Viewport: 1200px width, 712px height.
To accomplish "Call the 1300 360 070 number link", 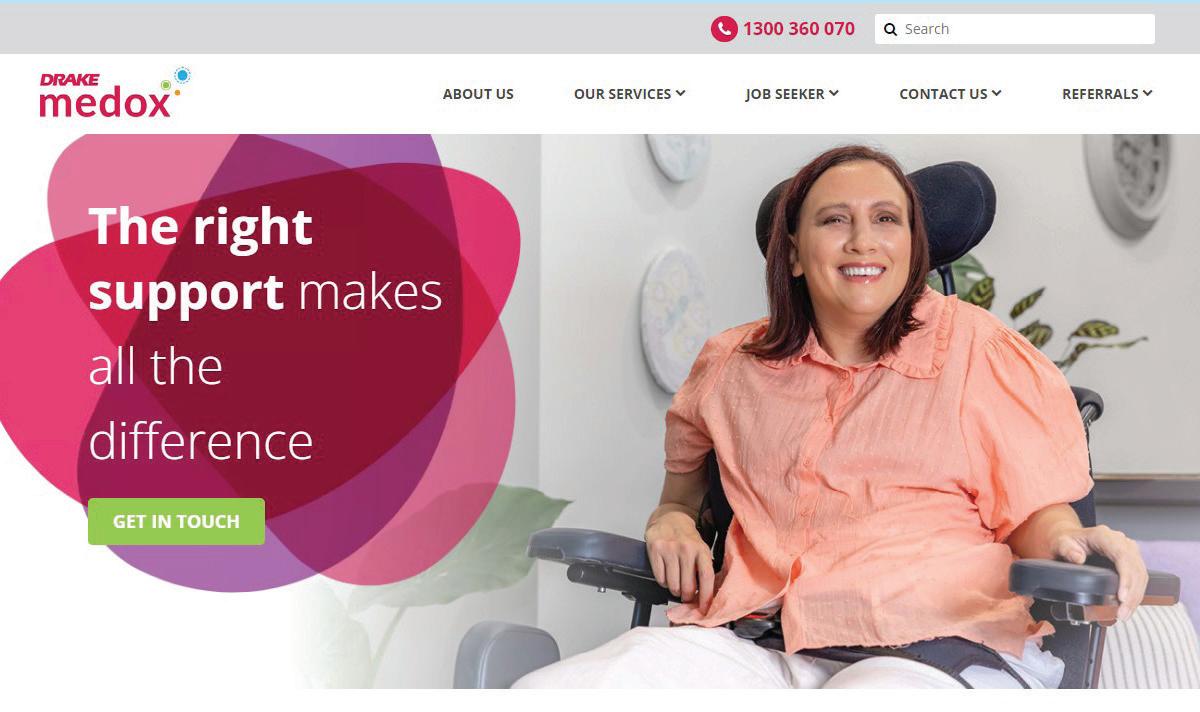I will coord(798,29).
